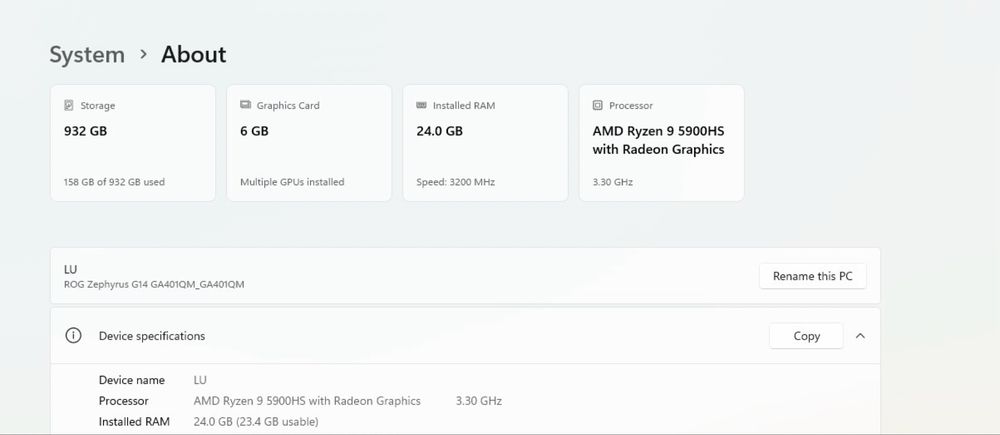Viewport: 1000px width, 435px height.
Task: Click the About page heading
Action: [x=194, y=55]
